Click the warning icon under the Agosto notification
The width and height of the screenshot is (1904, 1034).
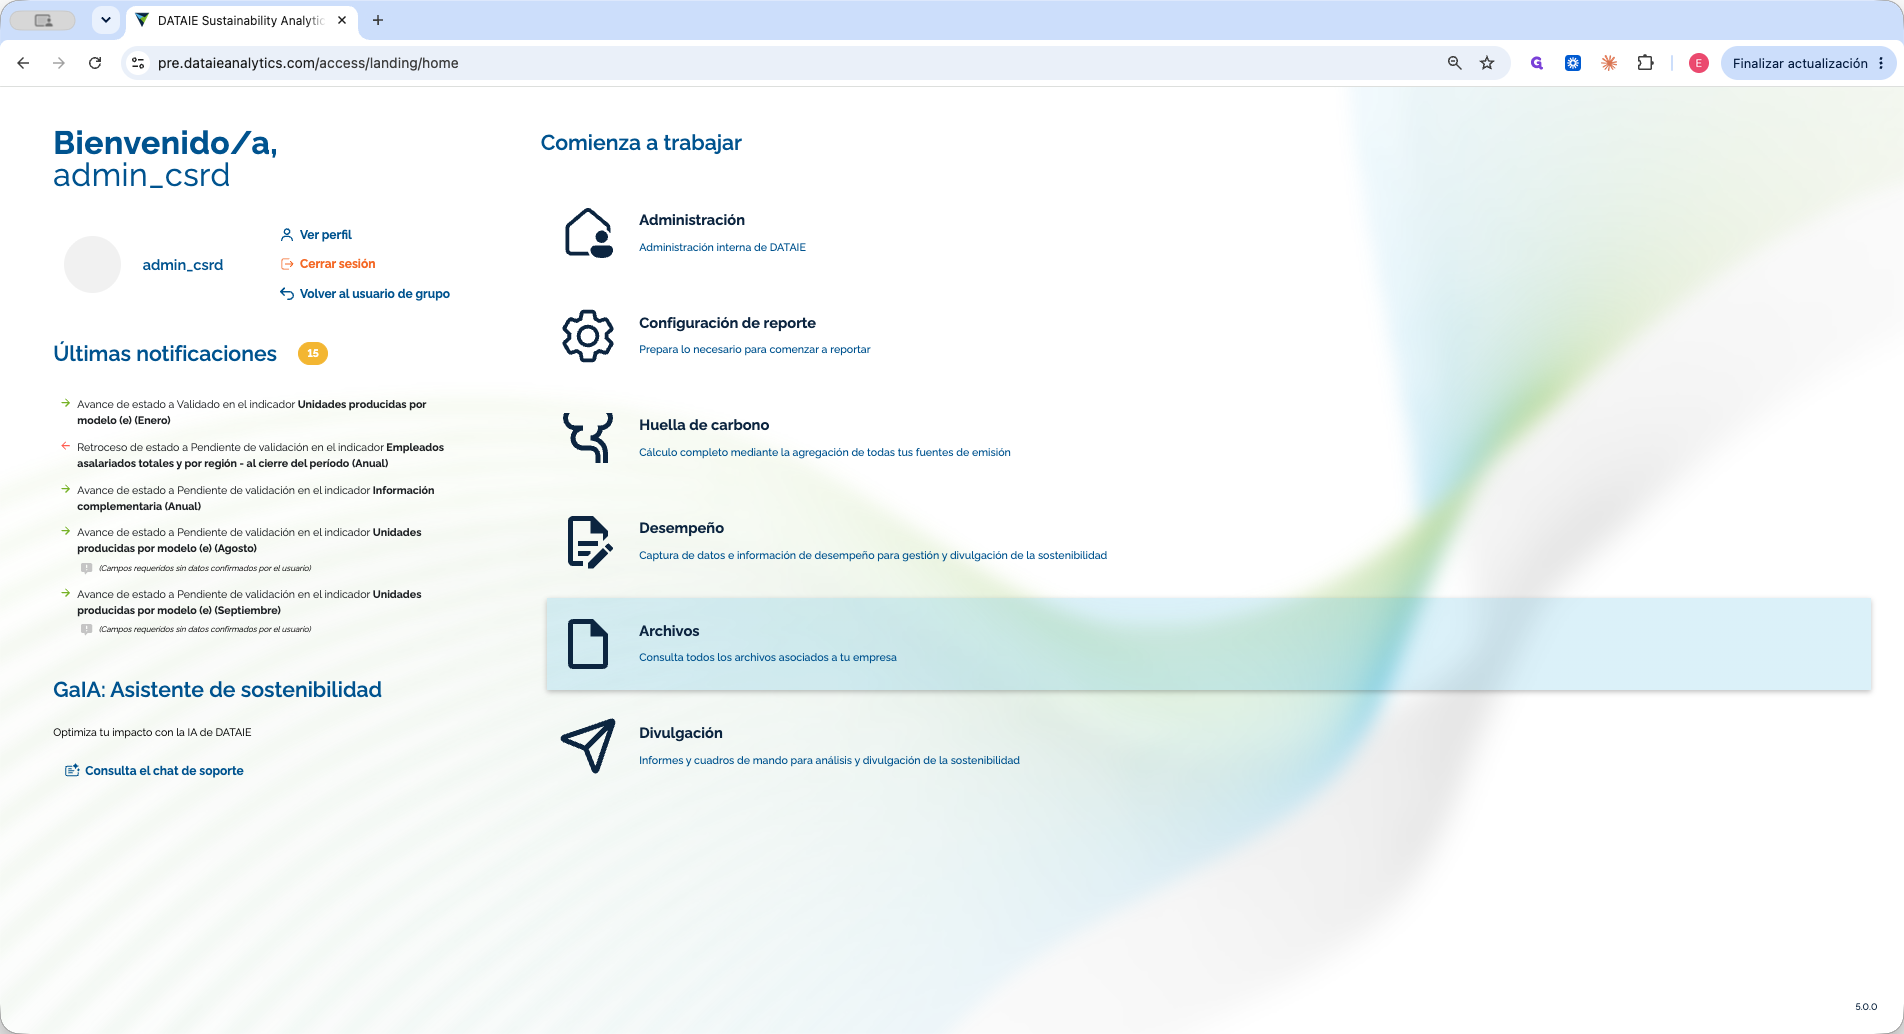[87, 568]
